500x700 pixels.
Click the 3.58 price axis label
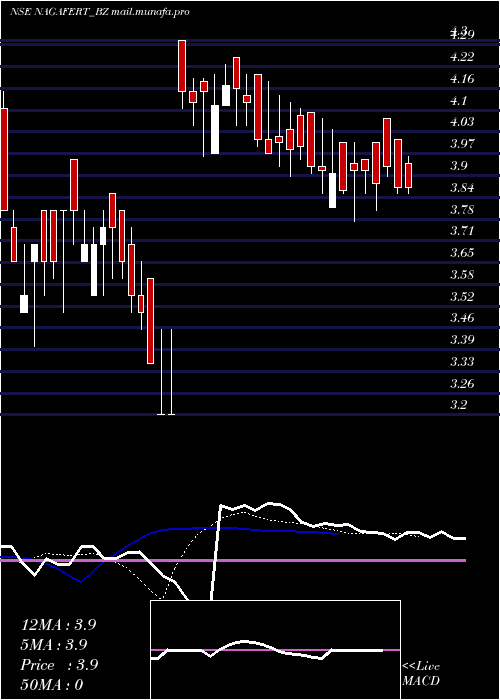point(462,275)
